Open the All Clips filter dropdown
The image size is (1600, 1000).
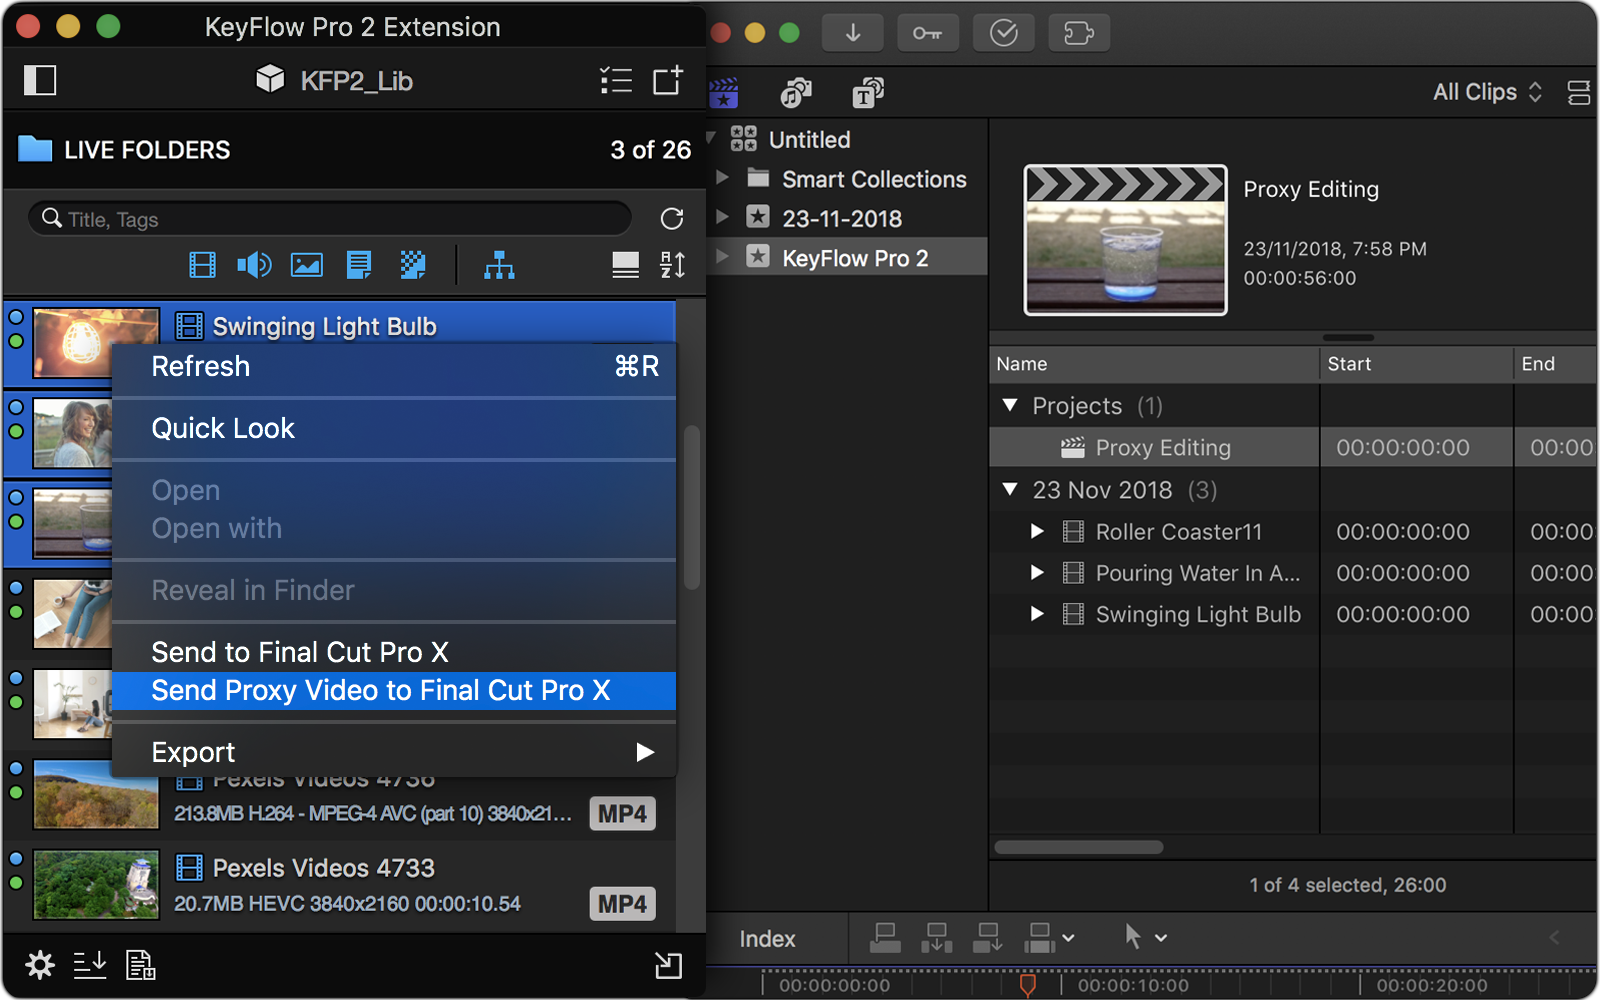pyautogui.click(x=1487, y=92)
